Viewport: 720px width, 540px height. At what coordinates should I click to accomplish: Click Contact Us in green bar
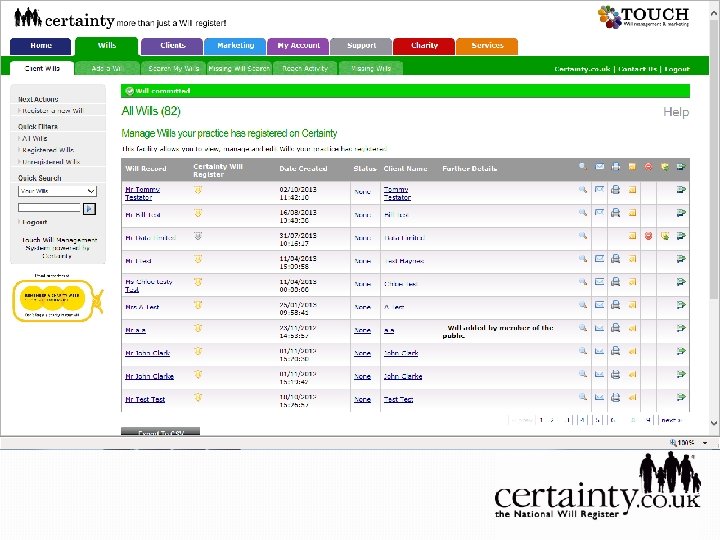[637, 69]
